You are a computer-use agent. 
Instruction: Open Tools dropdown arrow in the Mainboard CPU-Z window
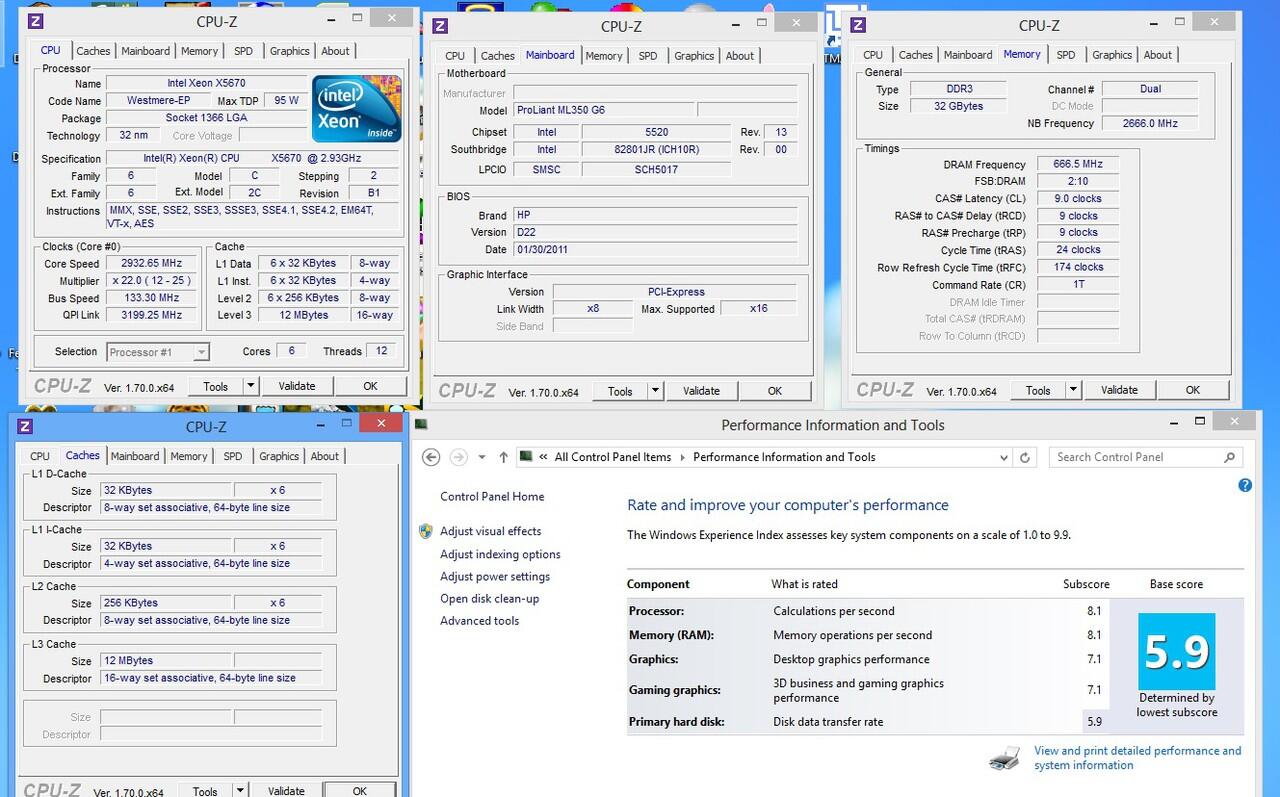pos(655,391)
